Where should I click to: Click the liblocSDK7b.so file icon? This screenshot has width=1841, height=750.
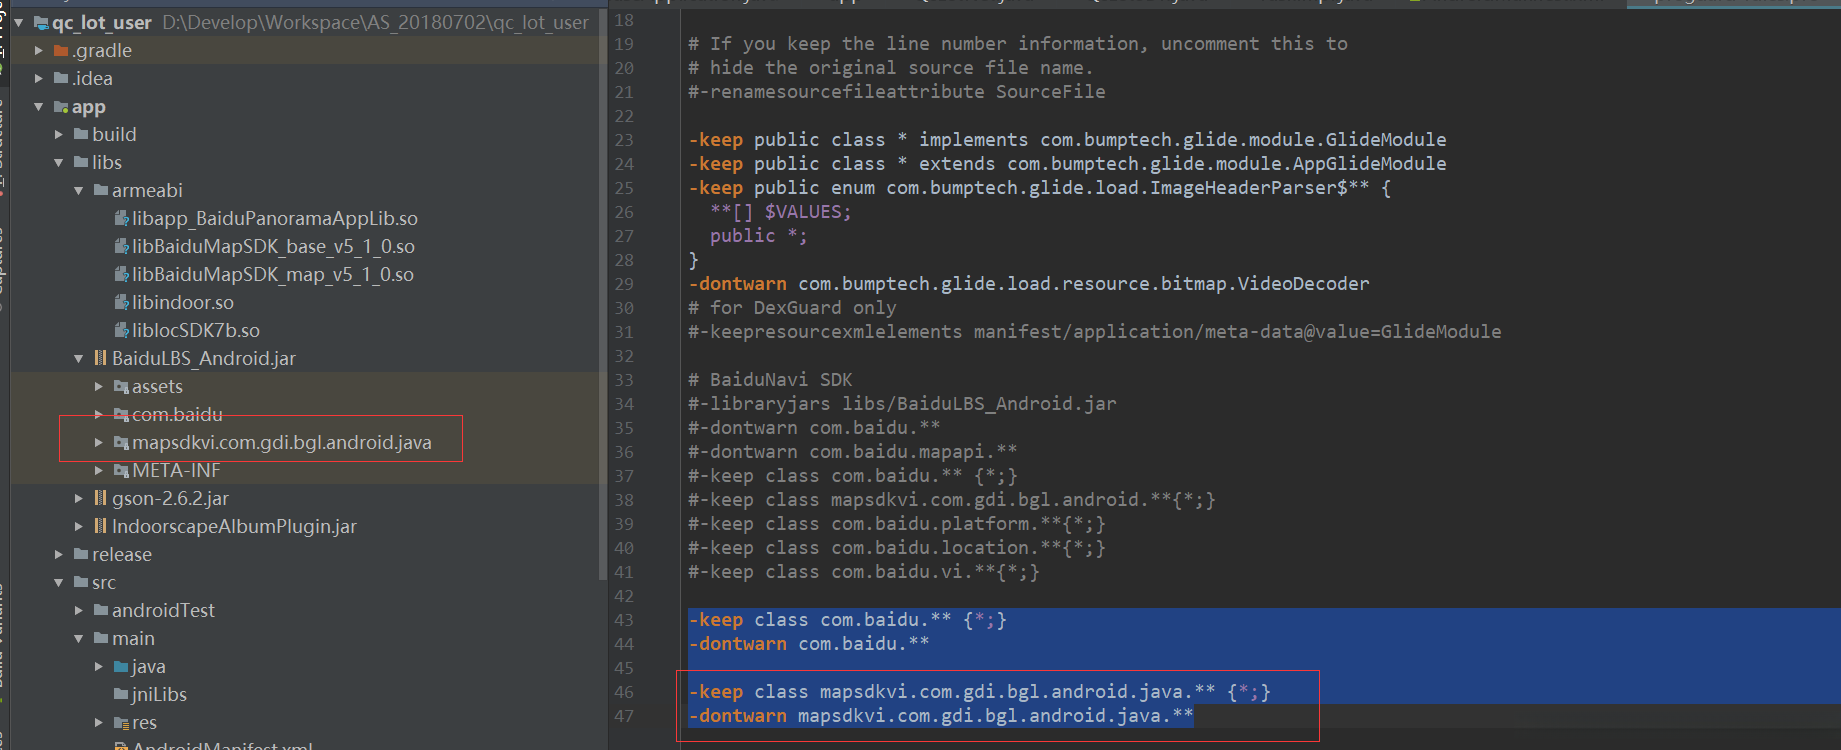(x=121, y=330)
